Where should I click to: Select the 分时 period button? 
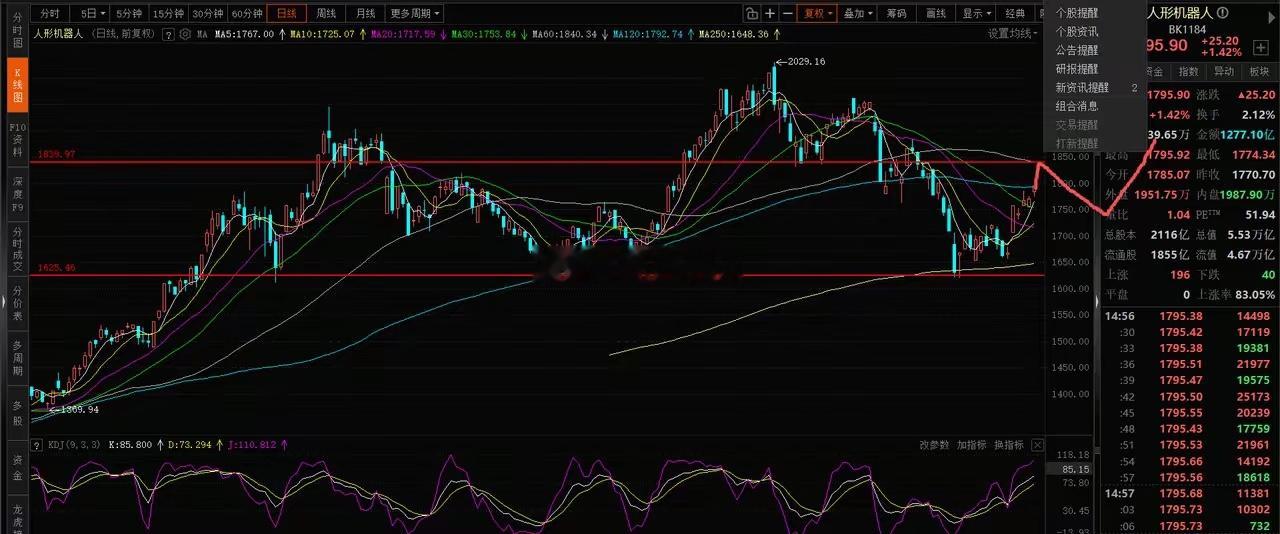coord(50,13)
